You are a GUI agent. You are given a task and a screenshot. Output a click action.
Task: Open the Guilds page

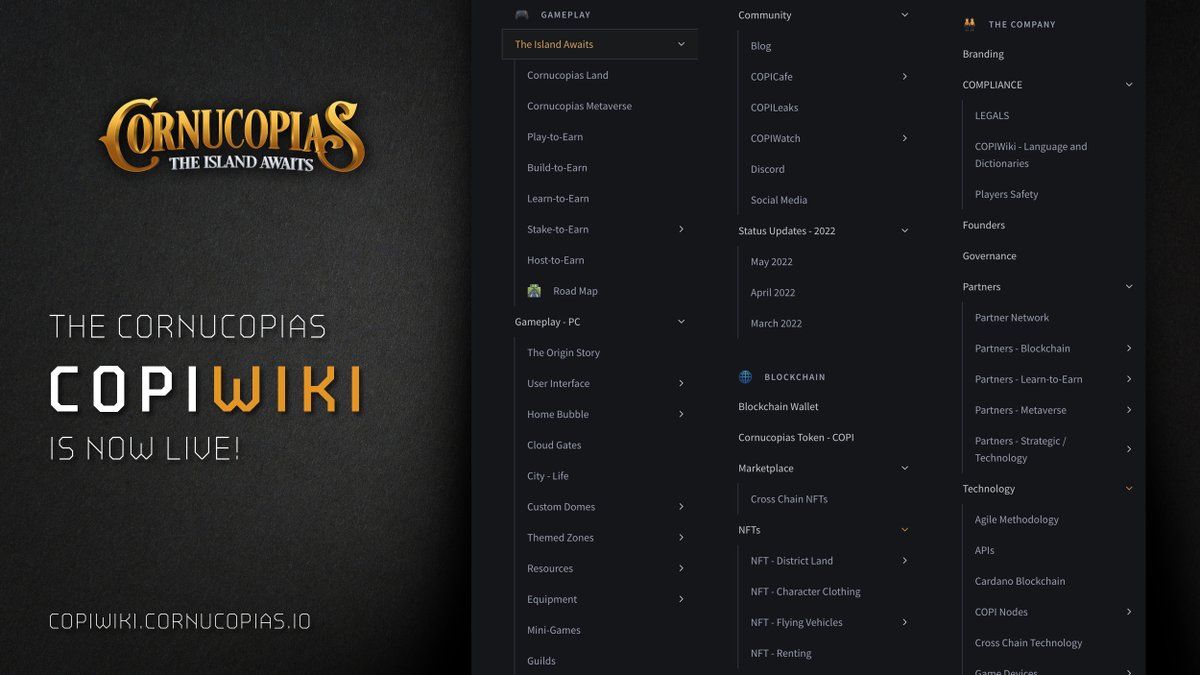[x=541, y=661]
